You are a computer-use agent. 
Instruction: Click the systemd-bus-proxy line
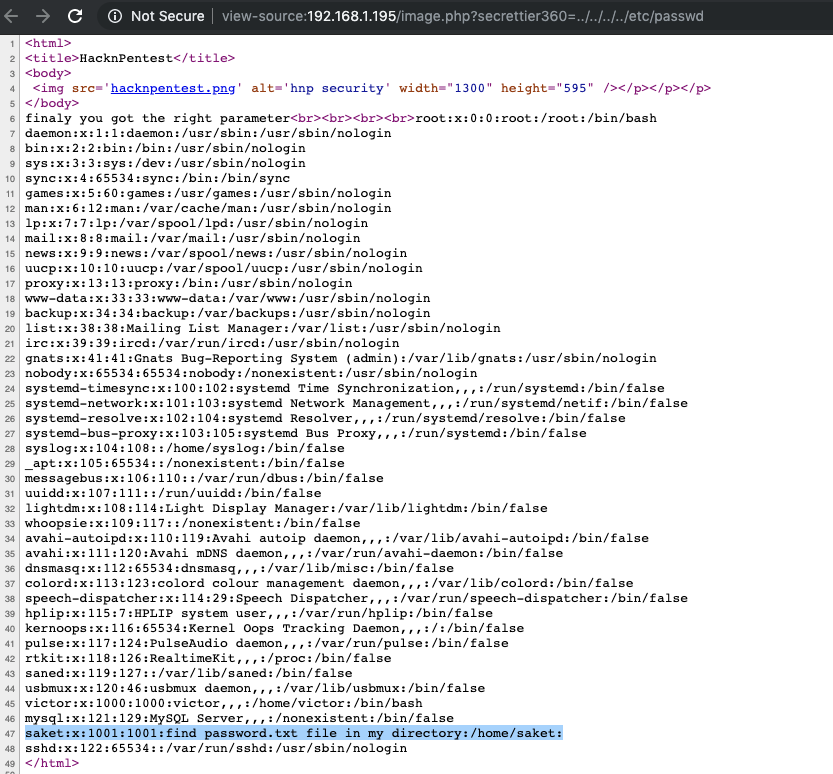pyautogui.click(x=305, y=433)
